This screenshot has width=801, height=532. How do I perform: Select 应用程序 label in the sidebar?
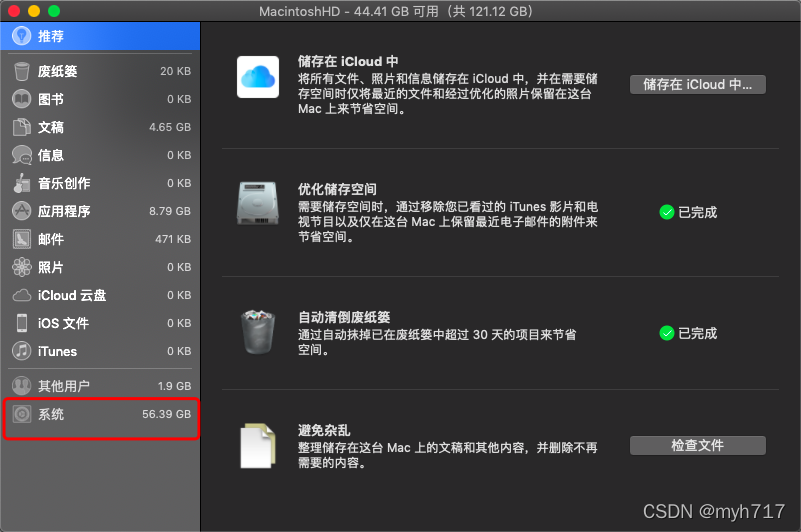point(64,211)
